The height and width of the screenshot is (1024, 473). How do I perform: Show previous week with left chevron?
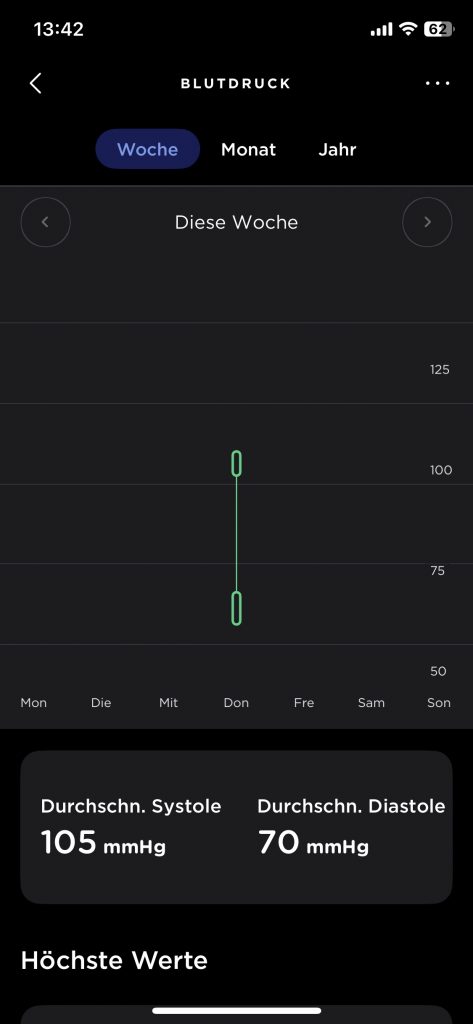(x=46, y=222)
